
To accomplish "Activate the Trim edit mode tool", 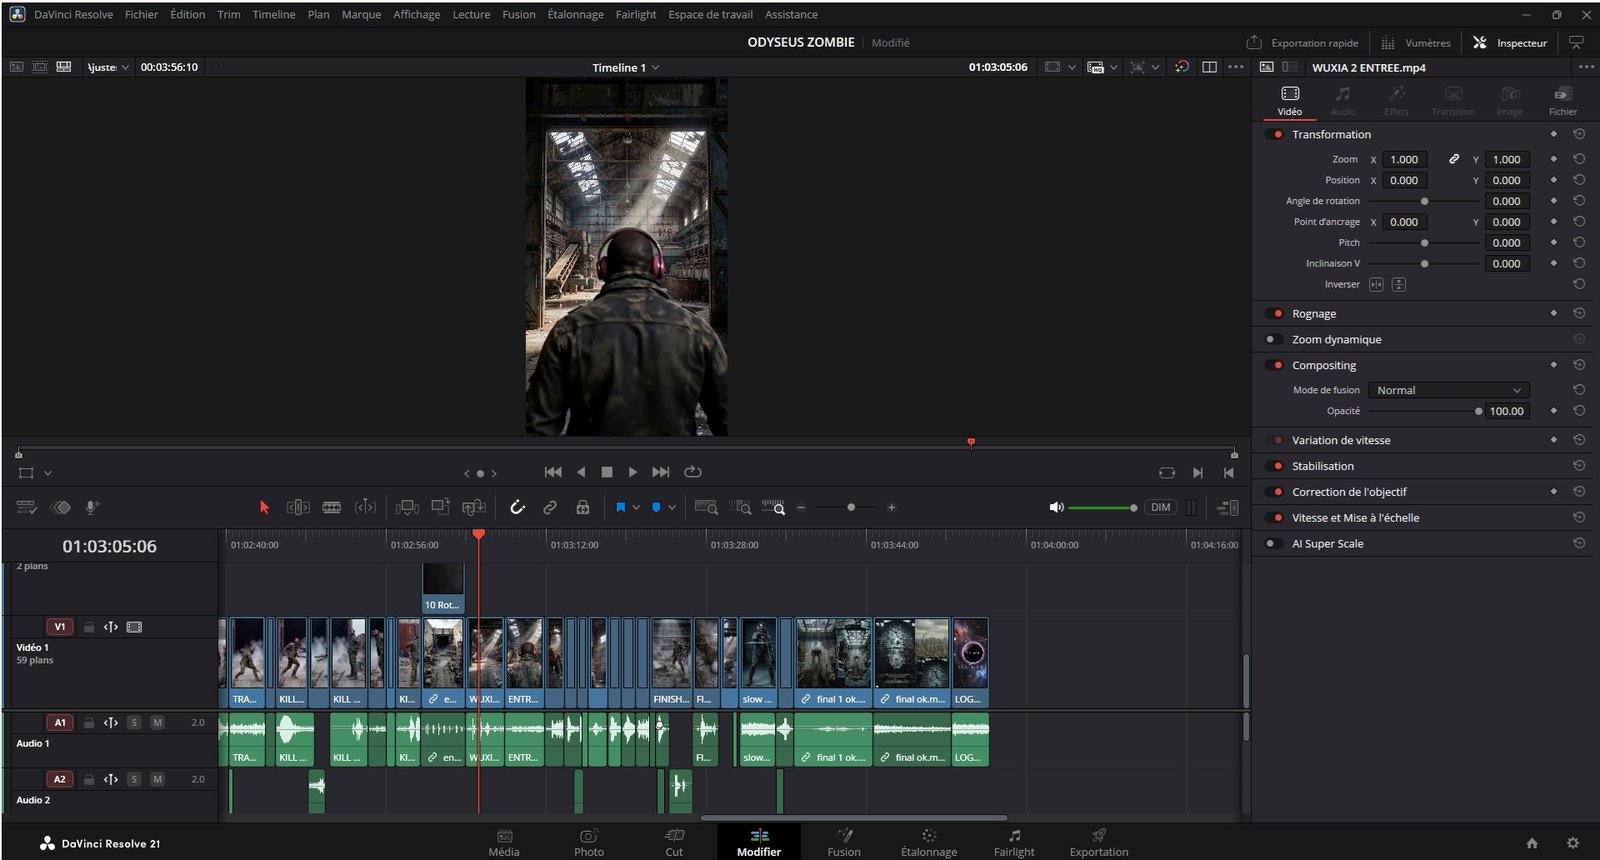I will (298, 508).
